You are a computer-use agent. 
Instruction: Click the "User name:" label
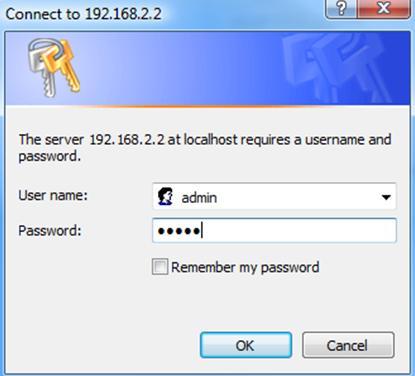click(x=53, y=195)
